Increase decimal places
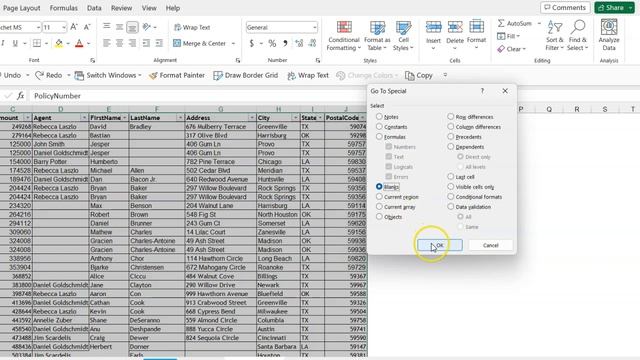The height and width of the screenshot is (360, 640). (x=299, y=43)
